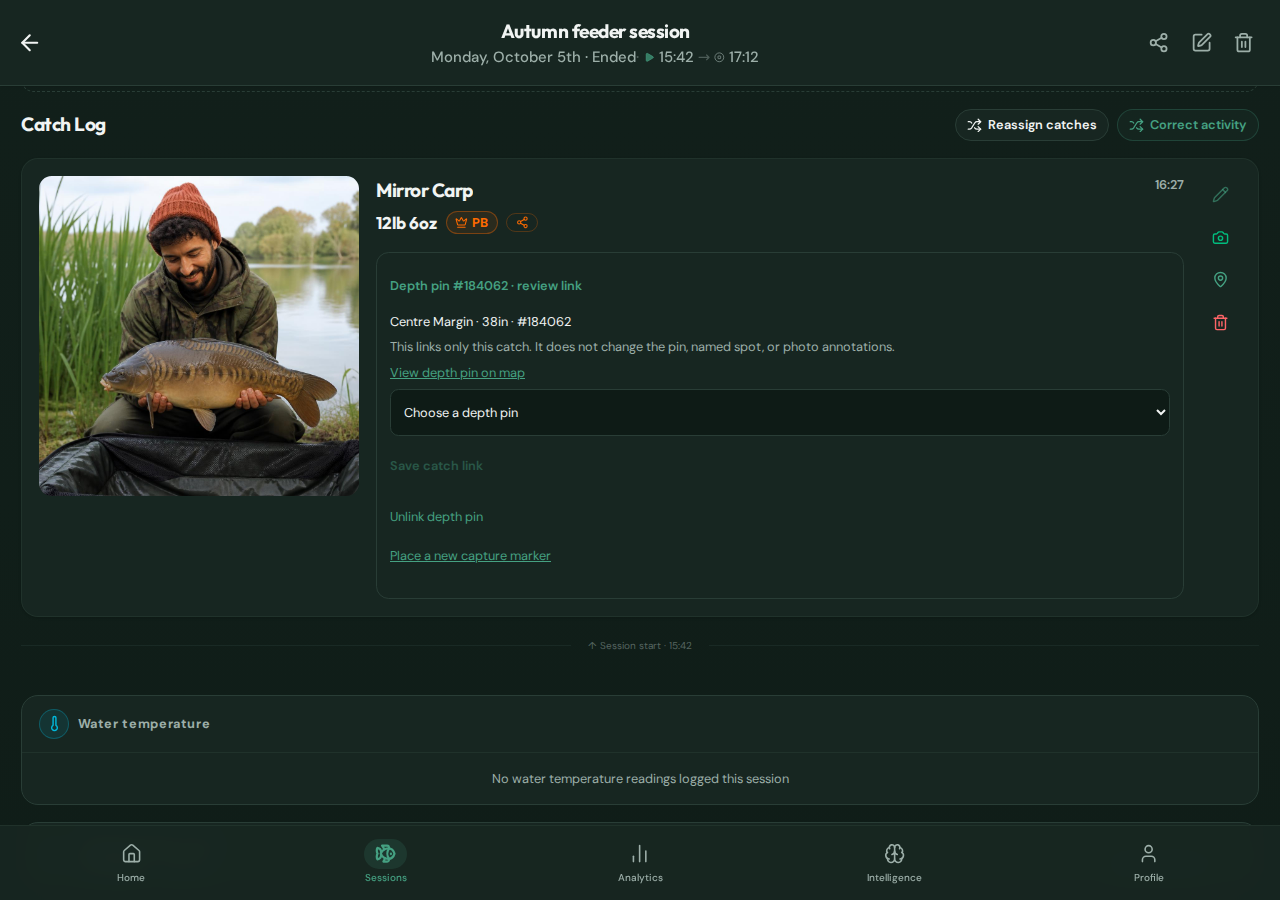This screenshot has width=1280, height=900.
Task: Open the Home tab
Action: 131,863
